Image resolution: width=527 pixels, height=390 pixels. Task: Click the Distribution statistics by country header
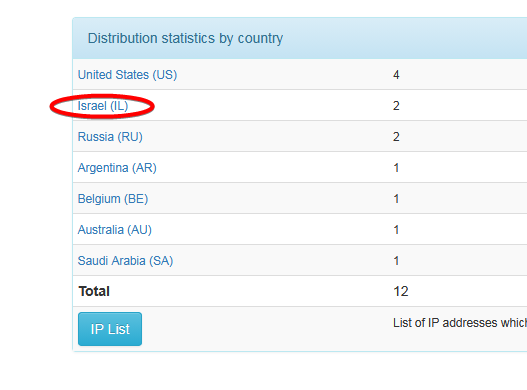point(185,38)
